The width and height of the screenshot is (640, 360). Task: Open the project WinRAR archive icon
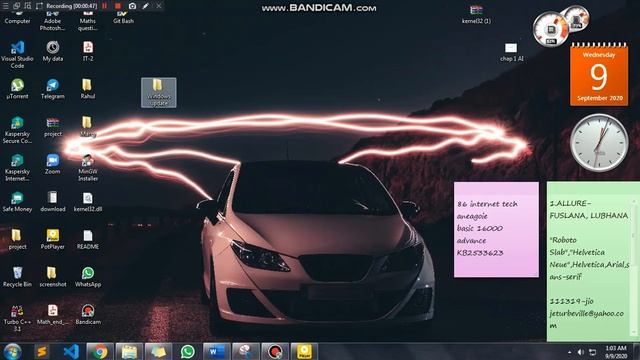point(53,127)
